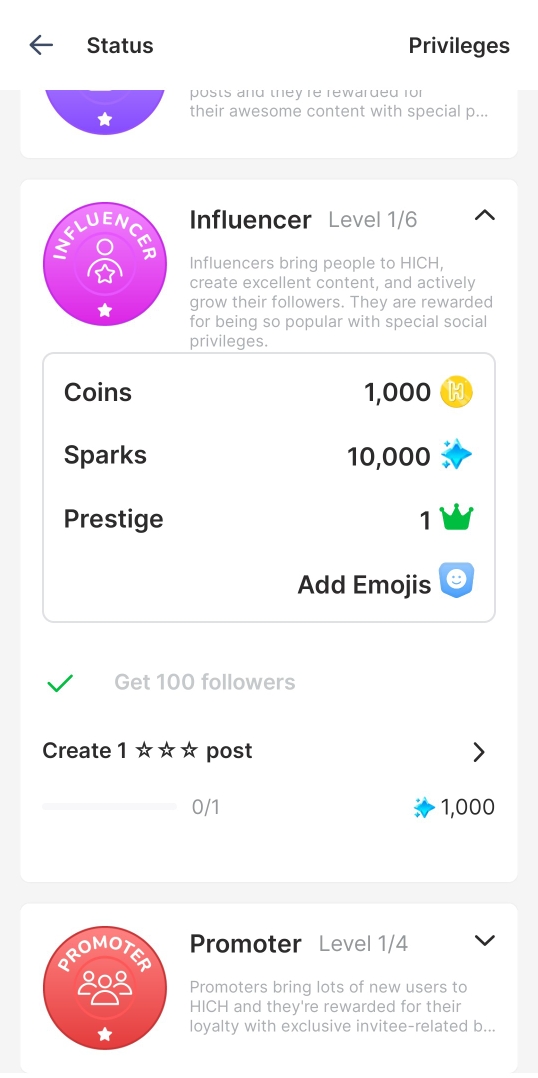
Task: Tap the Add Emojis label
Action: coord(364,584)
